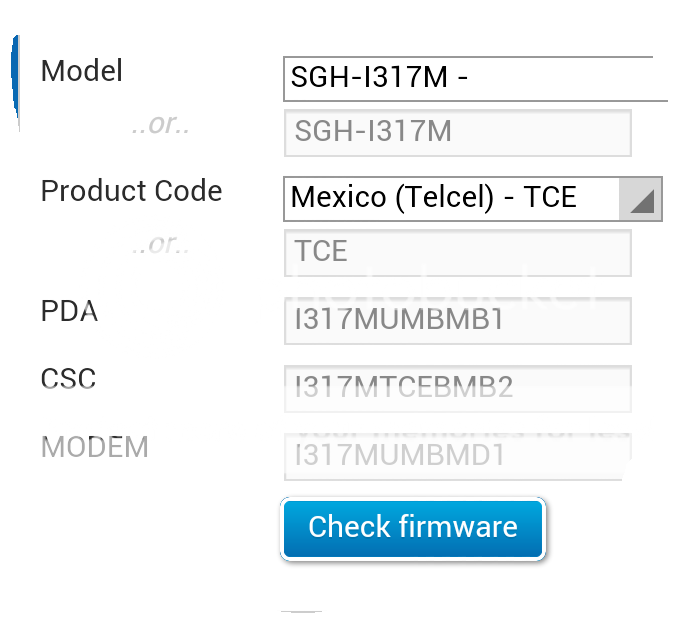Click the CSC field with I317MTCEBMB2
The width and height of the screenshot is (698, 623).
[x=457, y=388]
